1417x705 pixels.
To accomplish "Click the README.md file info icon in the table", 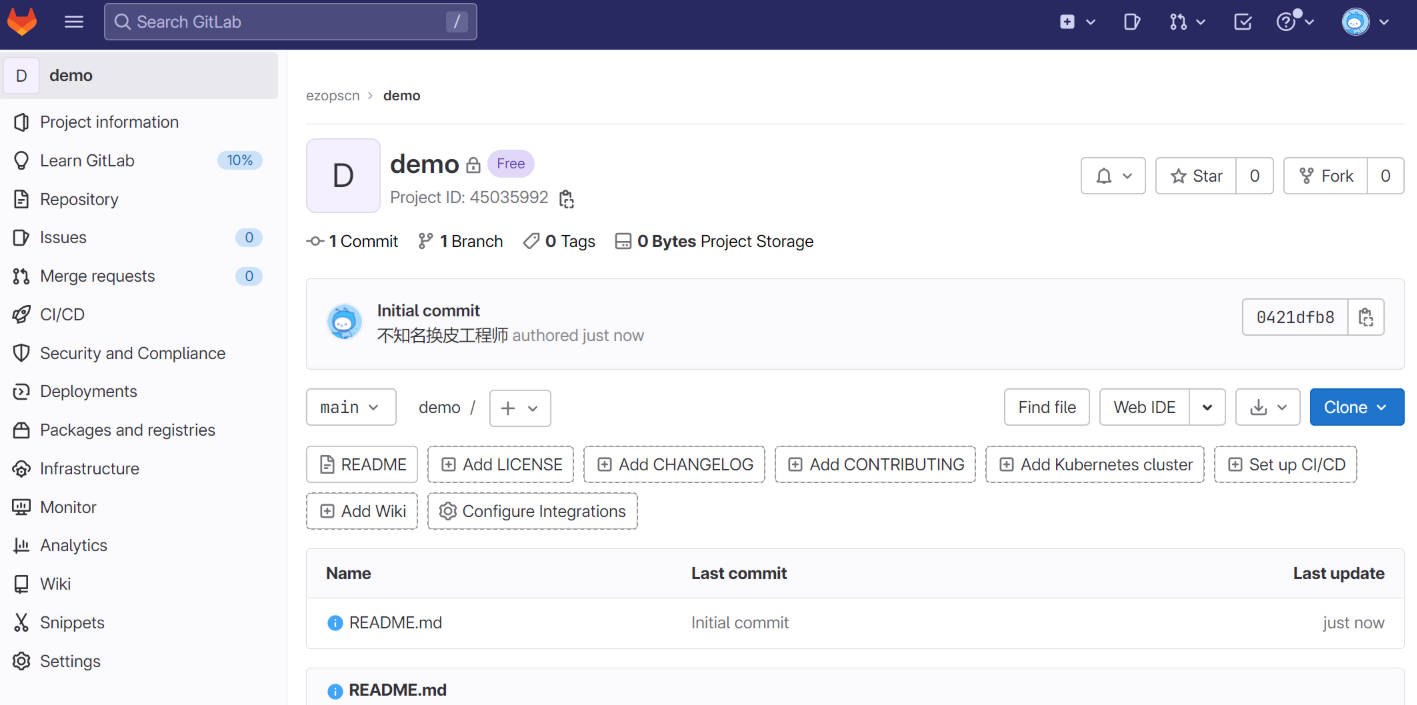I will point(335,623).
